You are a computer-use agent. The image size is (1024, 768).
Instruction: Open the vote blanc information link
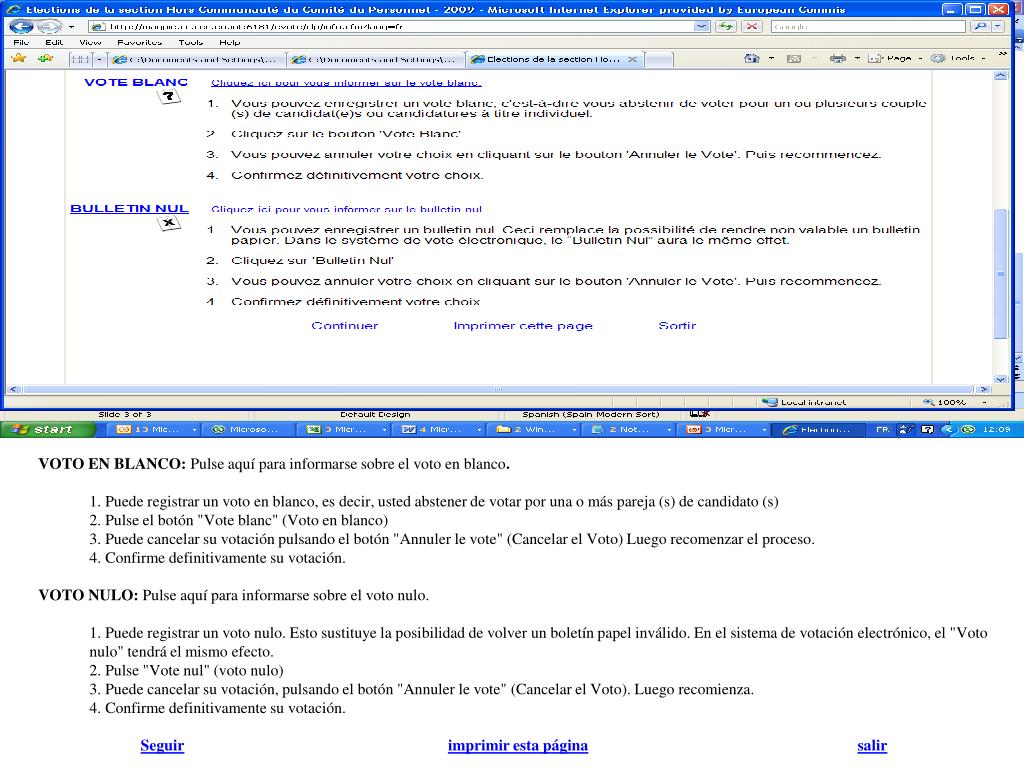click(346, 83)
